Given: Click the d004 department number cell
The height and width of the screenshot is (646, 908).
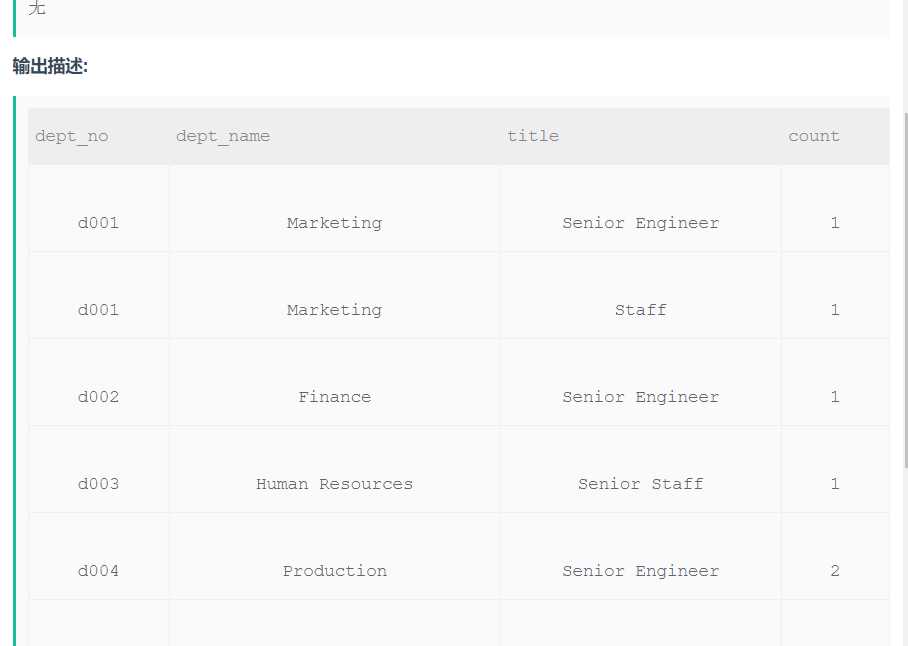Looking at the screenshot, I should [98, 571].
